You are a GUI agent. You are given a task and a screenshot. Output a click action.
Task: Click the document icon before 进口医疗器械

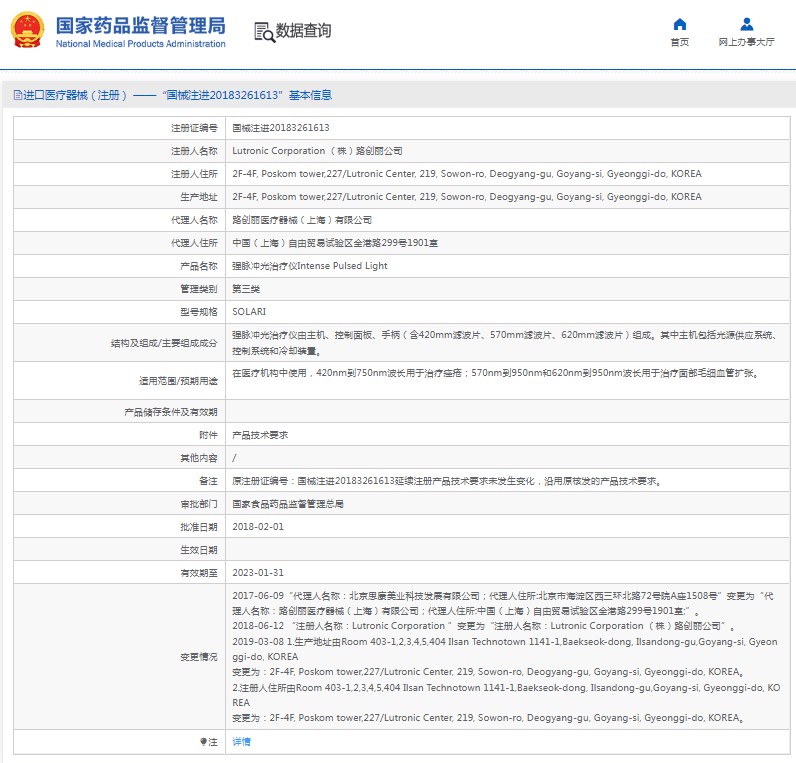(18, 95)
